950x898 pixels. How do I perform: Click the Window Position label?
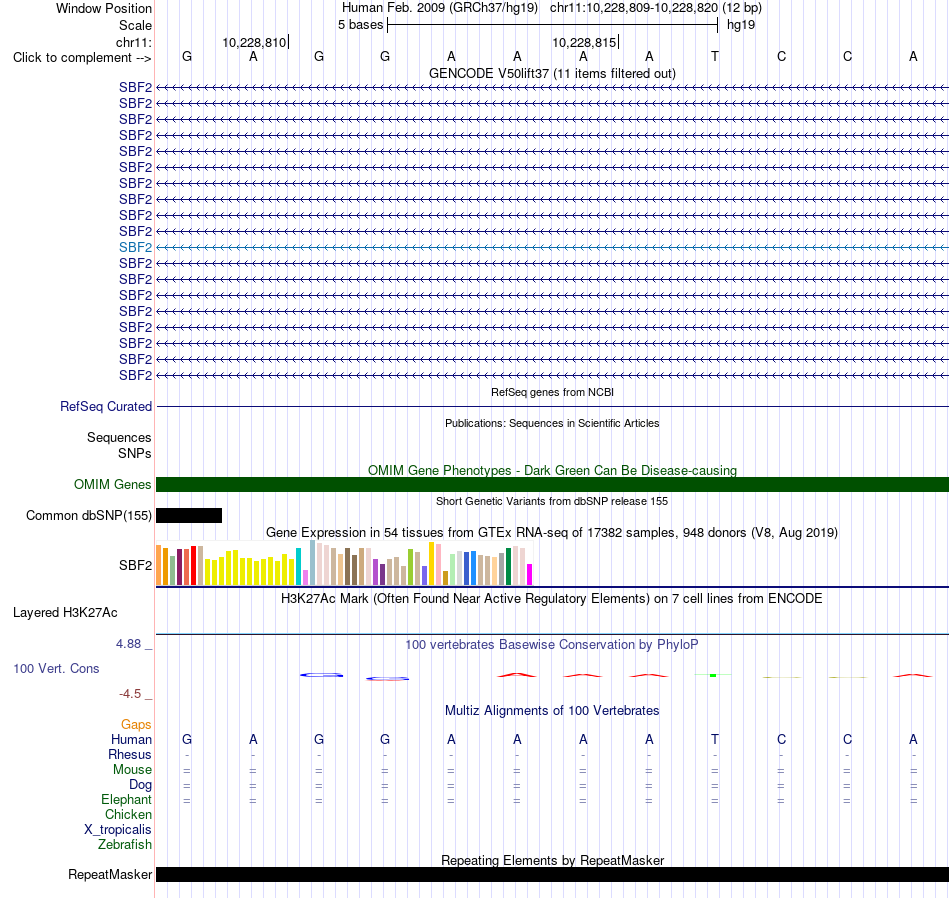pyautogui.click(x=104, y=8)
